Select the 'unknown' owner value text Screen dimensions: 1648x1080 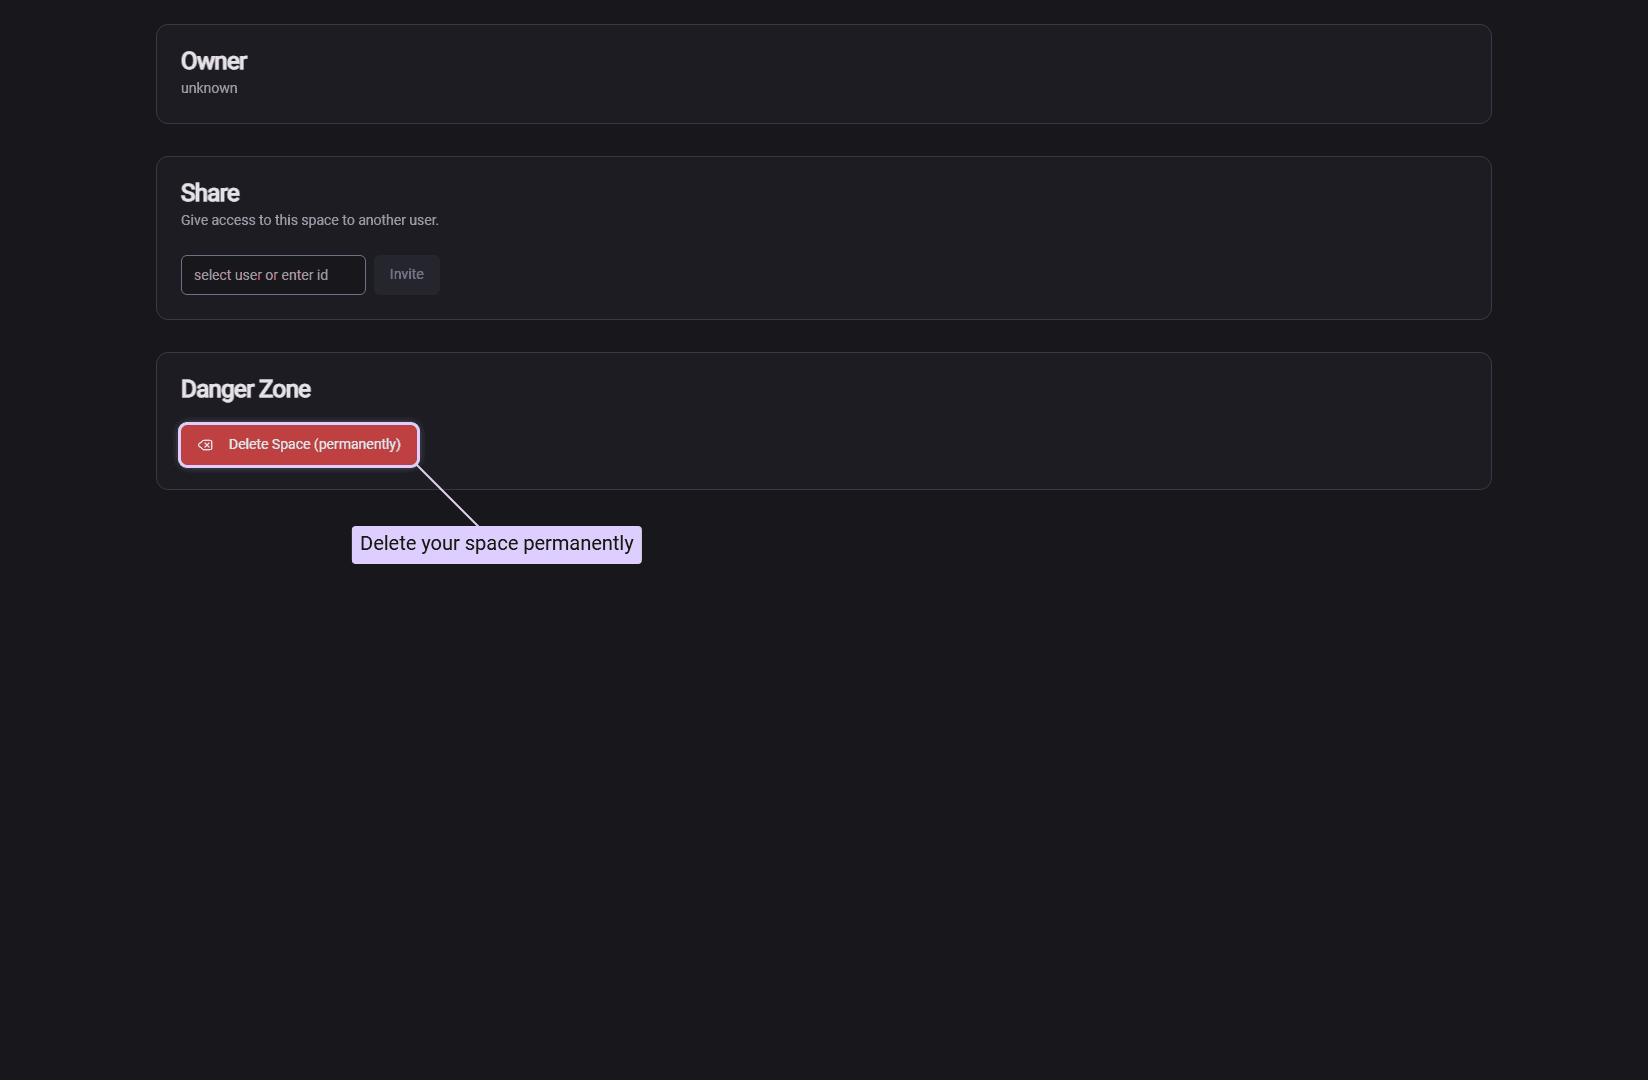pos(209,88)
